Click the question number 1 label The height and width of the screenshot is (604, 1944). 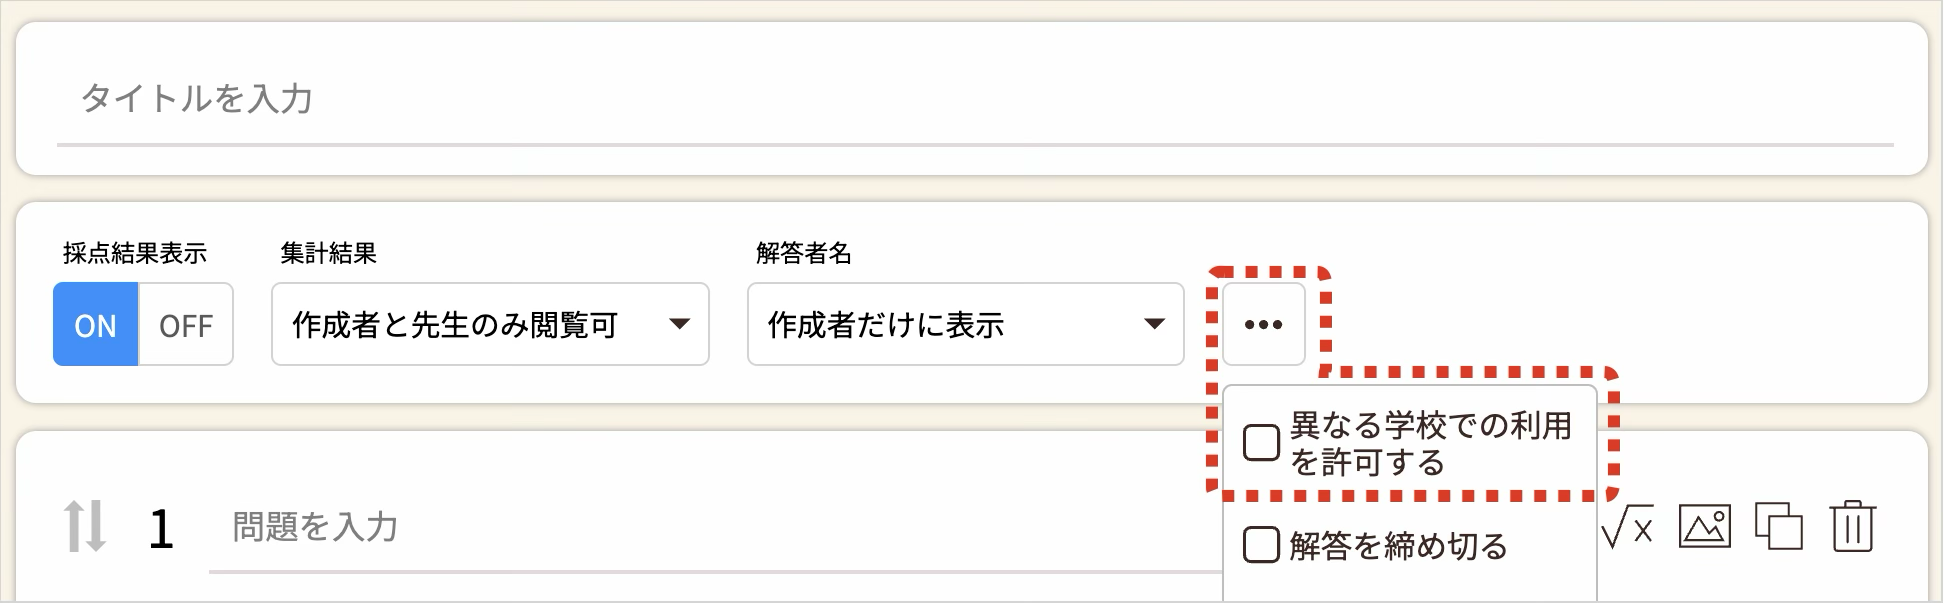tap(161, 530)
